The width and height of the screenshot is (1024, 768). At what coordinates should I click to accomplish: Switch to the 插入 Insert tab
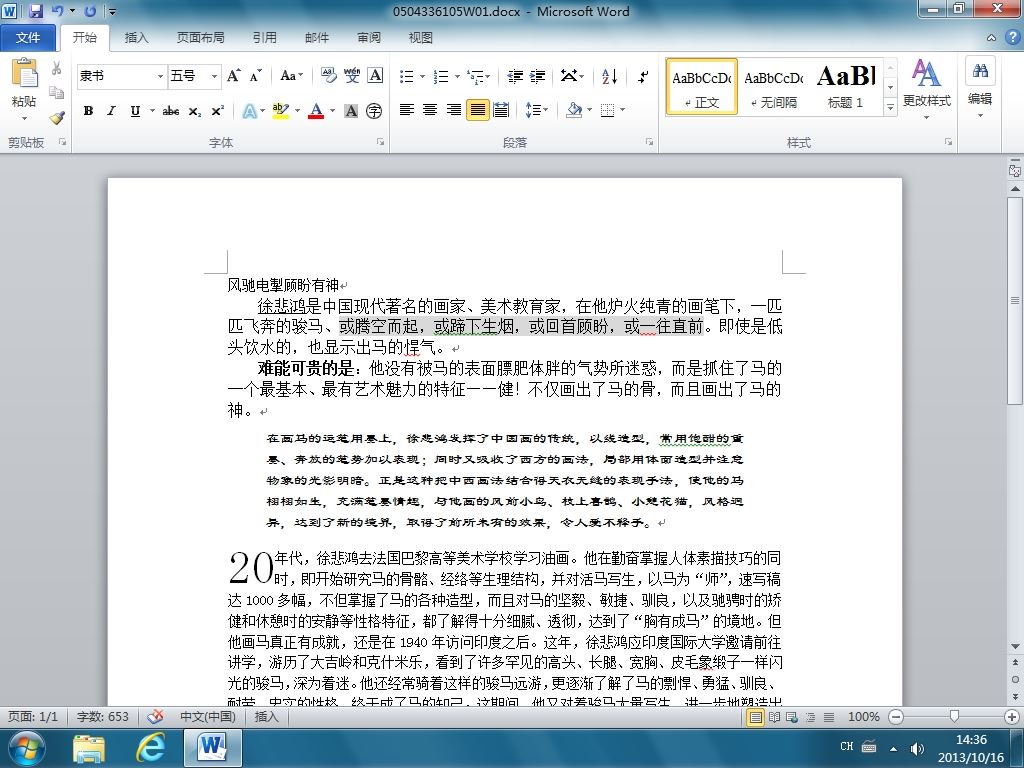[x=136, y=38]
